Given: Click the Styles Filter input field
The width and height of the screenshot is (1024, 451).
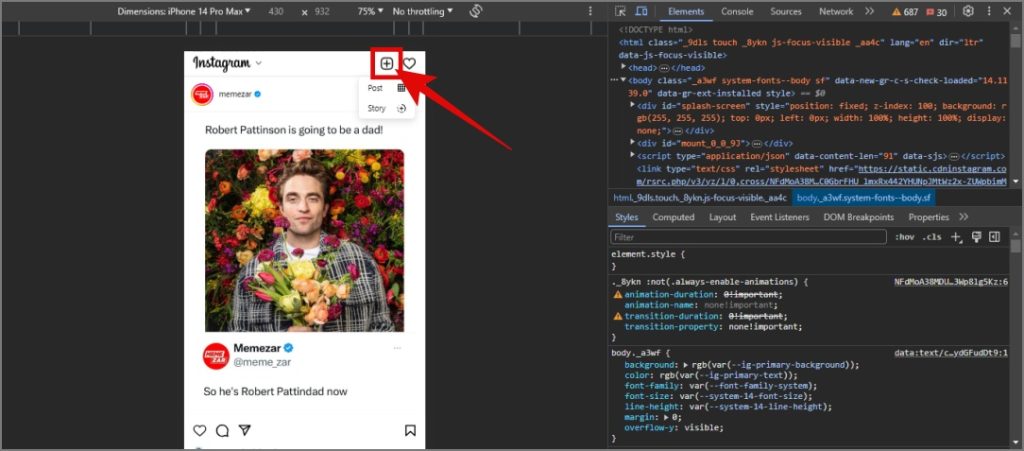Looking at the screenshot, I should [x=748, y=237].
